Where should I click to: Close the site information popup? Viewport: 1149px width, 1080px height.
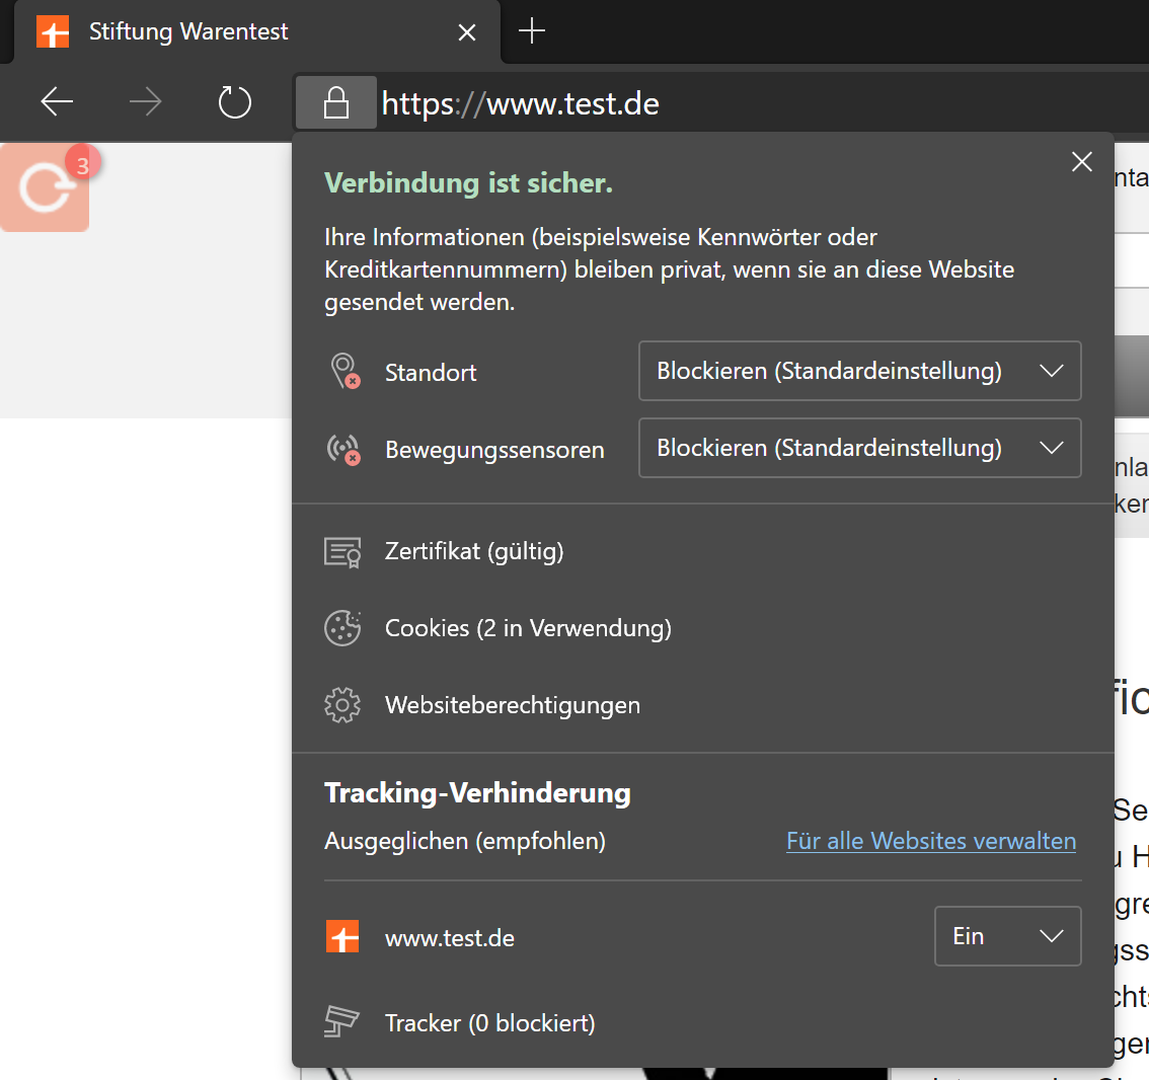pos(1082,162)
